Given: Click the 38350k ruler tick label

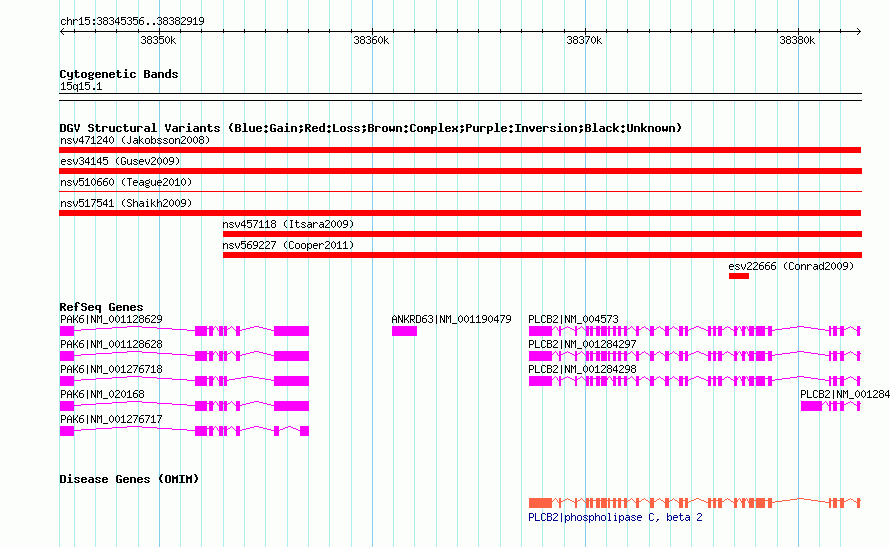Looking at the screenshot, I should point(158,40).
